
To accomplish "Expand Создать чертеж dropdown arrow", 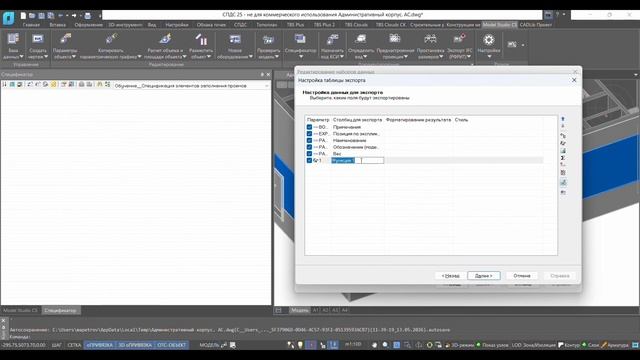I will tap(46, 57).
